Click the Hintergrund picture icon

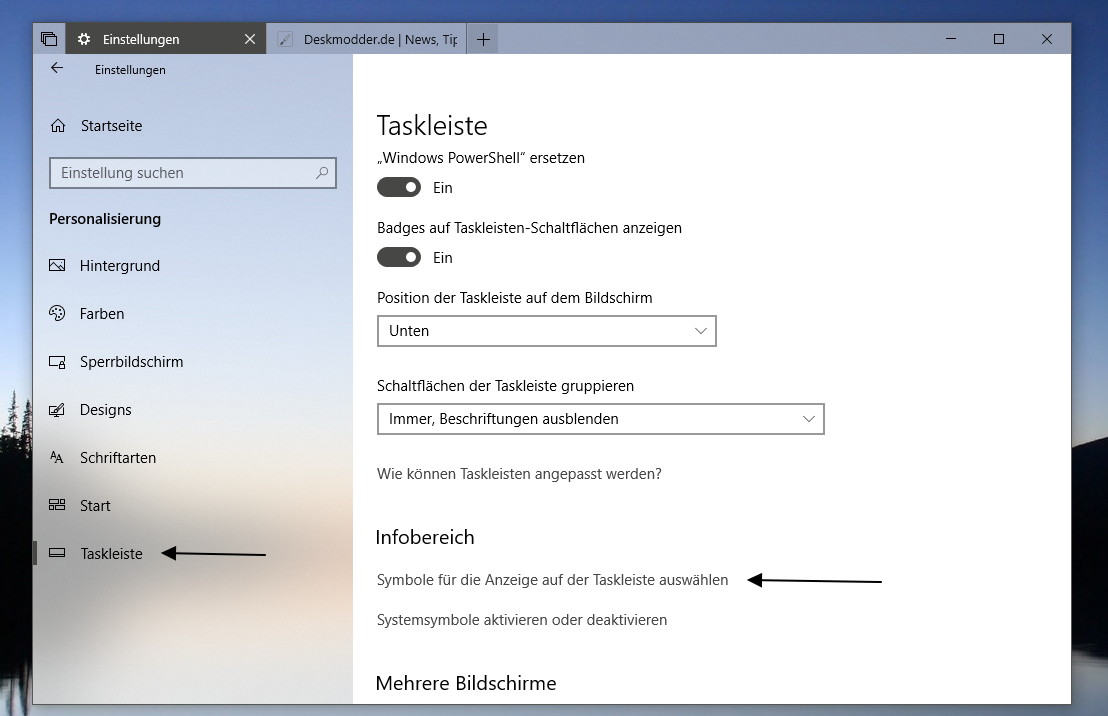tap(57, 265)
